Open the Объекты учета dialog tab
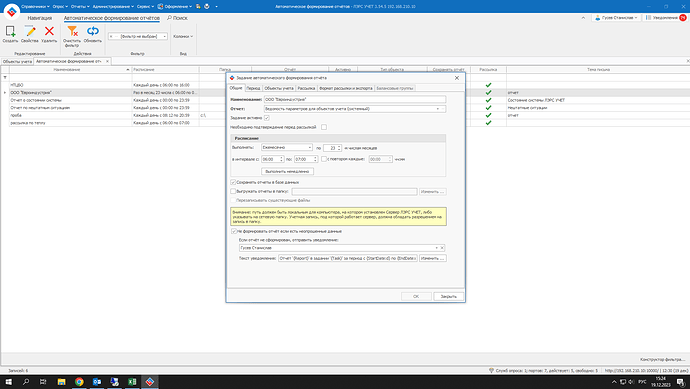 [x=279, y=88]
